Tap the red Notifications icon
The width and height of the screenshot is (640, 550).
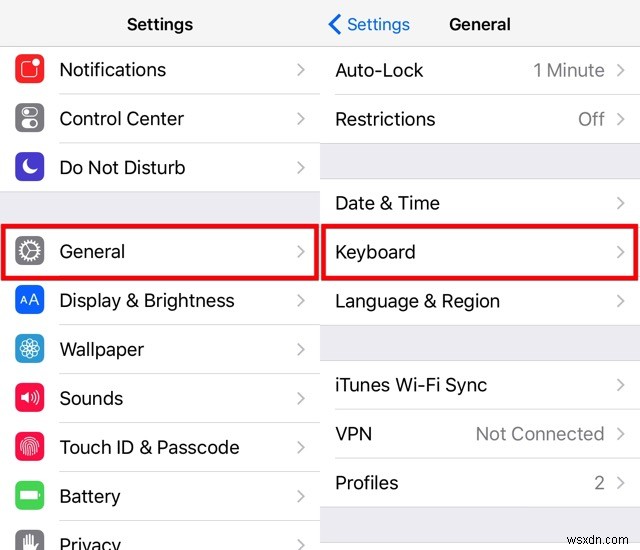point(30,70)
